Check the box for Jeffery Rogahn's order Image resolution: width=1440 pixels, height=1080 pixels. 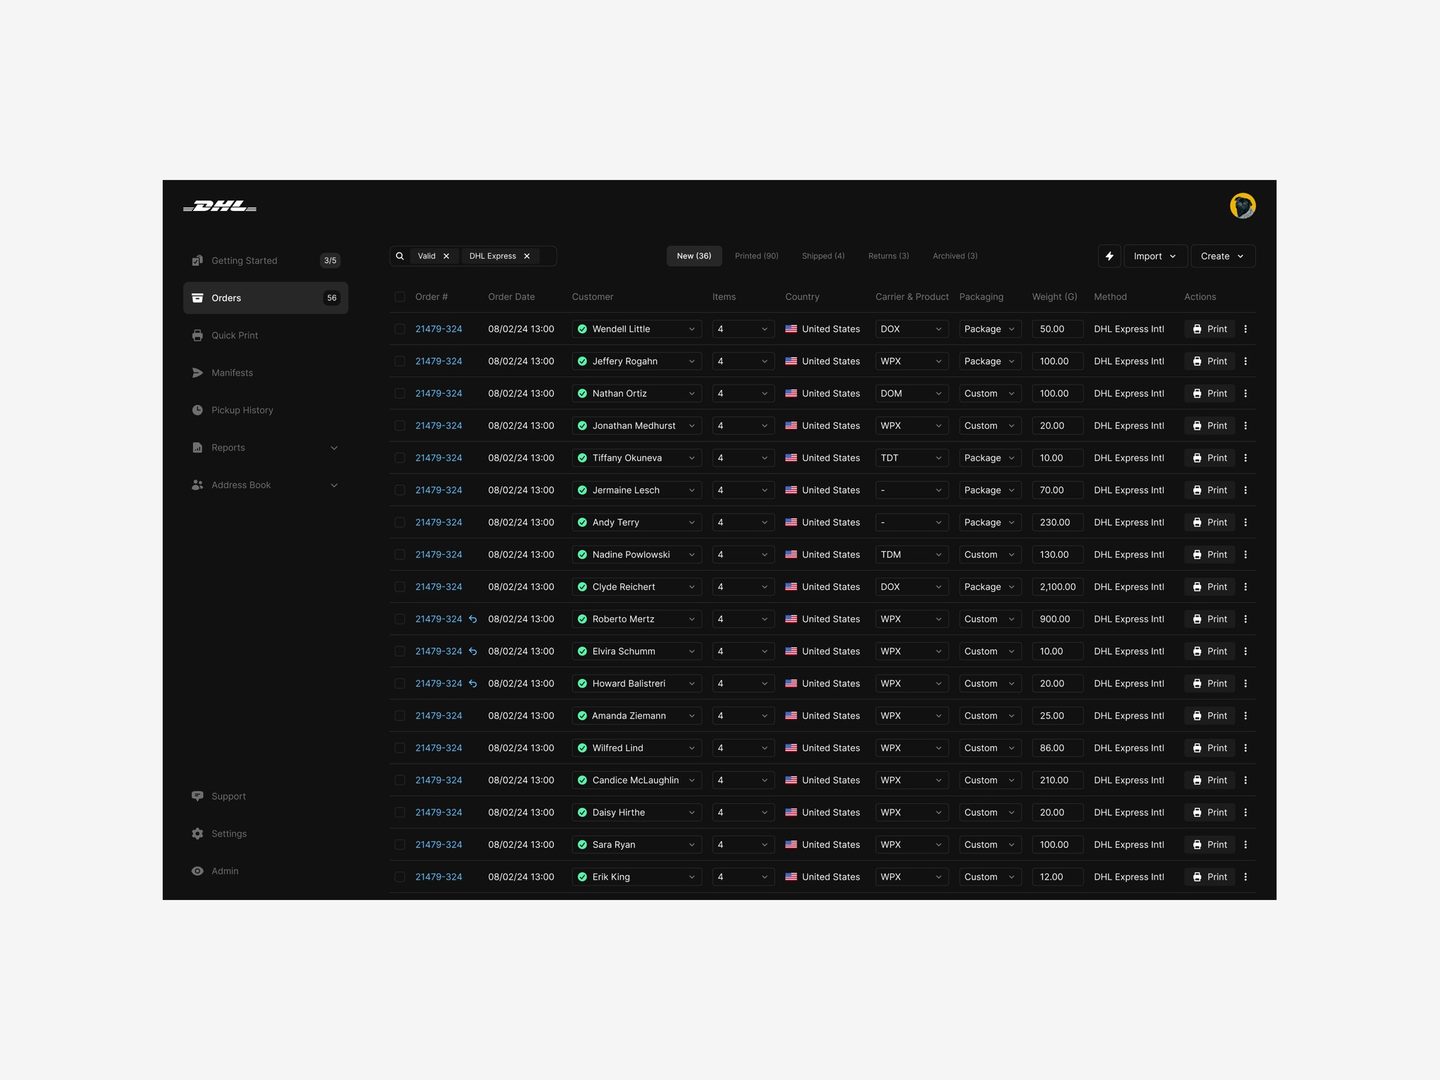pyautogui.click(x=400, y=361)
